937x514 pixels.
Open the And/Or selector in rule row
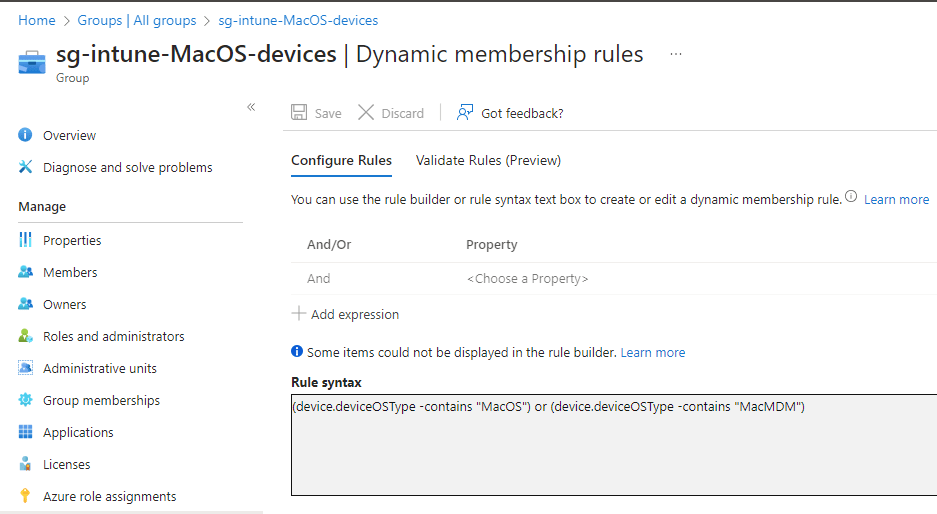[319, 279]
